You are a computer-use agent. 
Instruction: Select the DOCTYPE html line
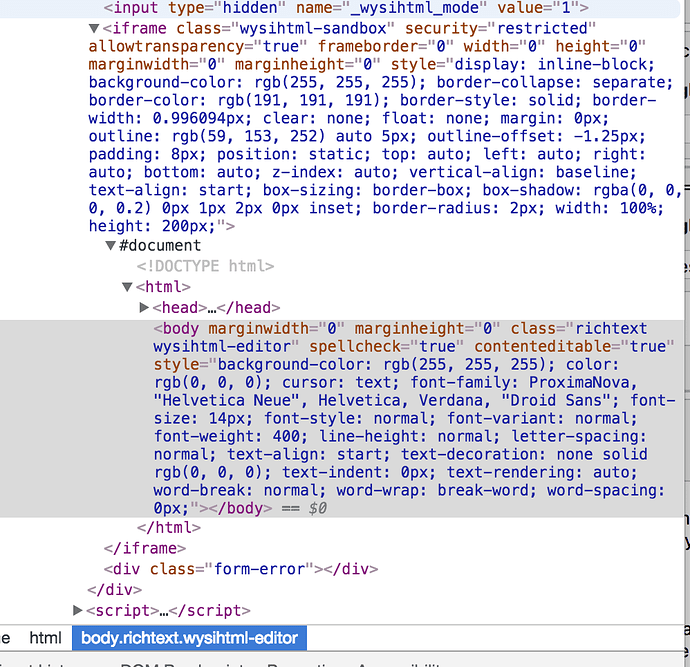[205, 266]
